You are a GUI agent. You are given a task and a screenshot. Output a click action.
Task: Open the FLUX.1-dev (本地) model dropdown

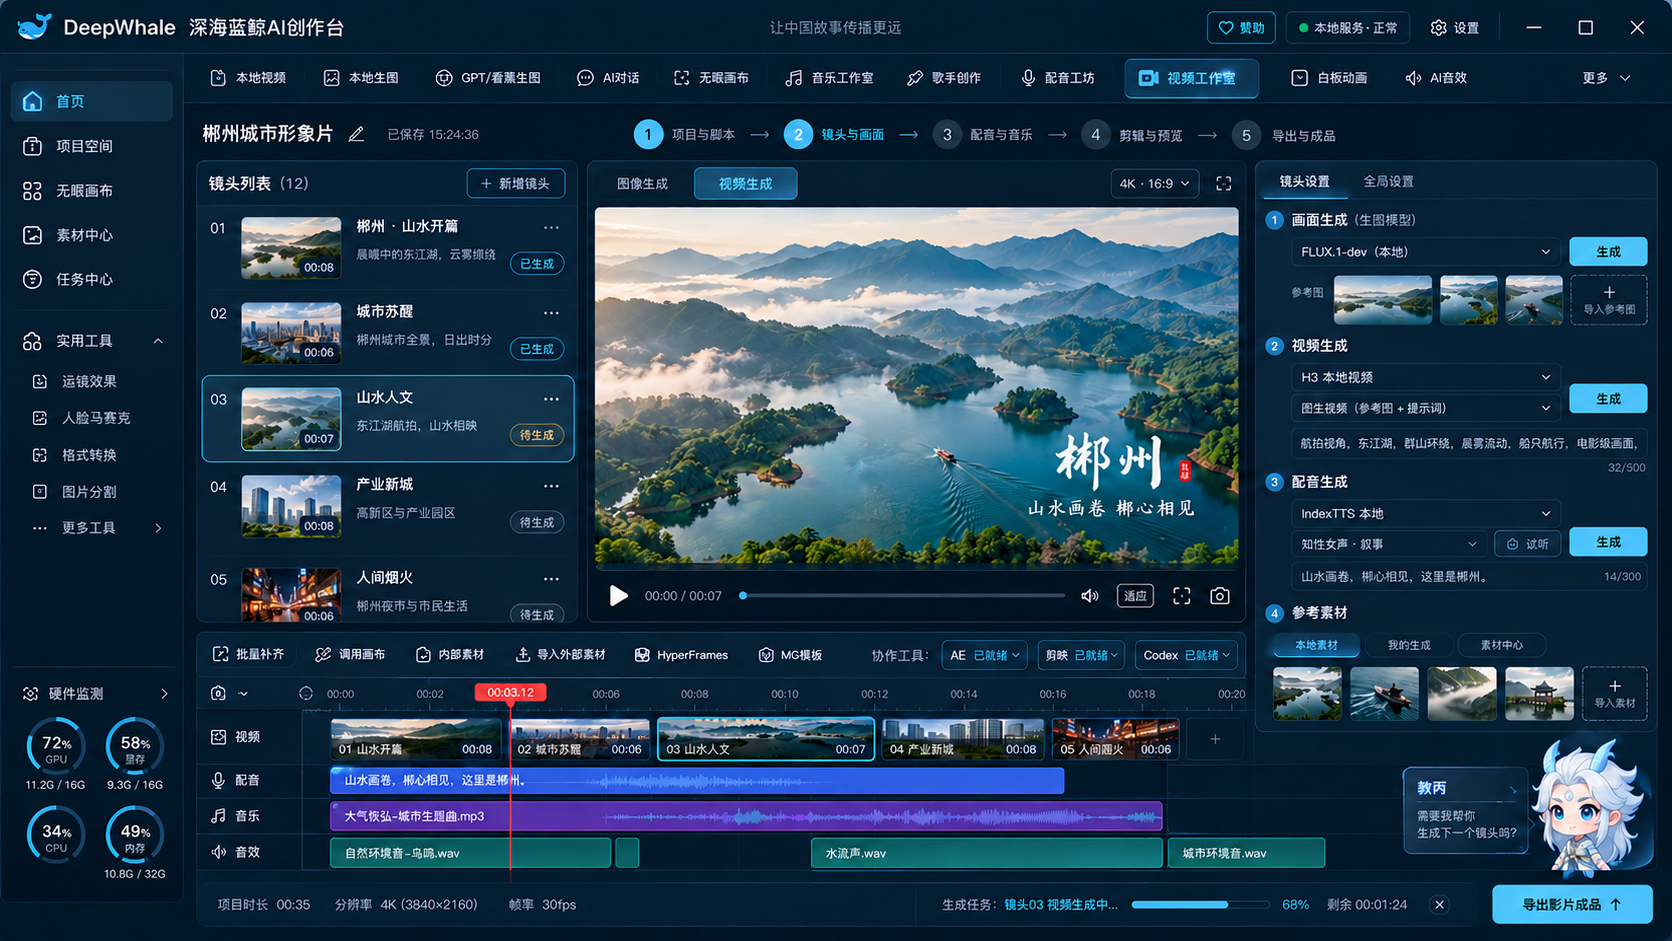tap(1426, 252)
